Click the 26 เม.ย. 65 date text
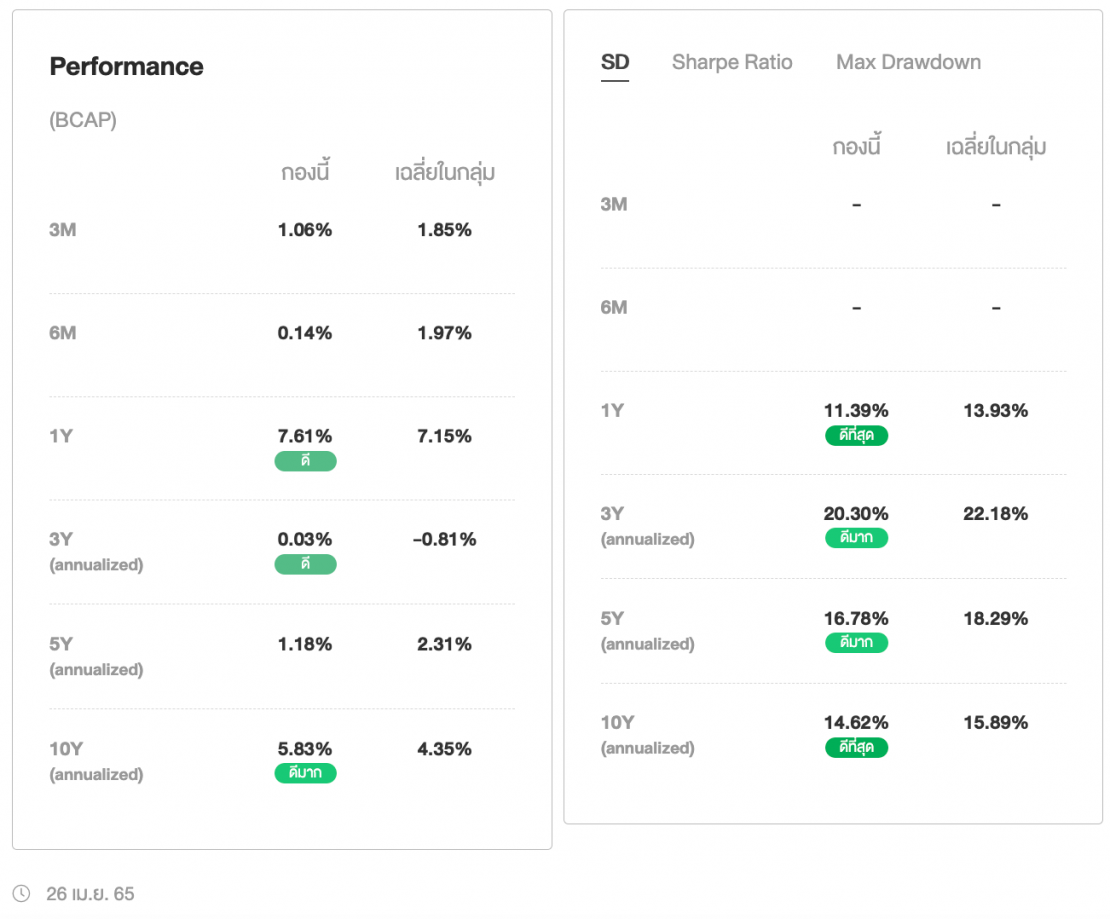Image resolution: width=1110 pixels, height=919 pixels. 90,893
